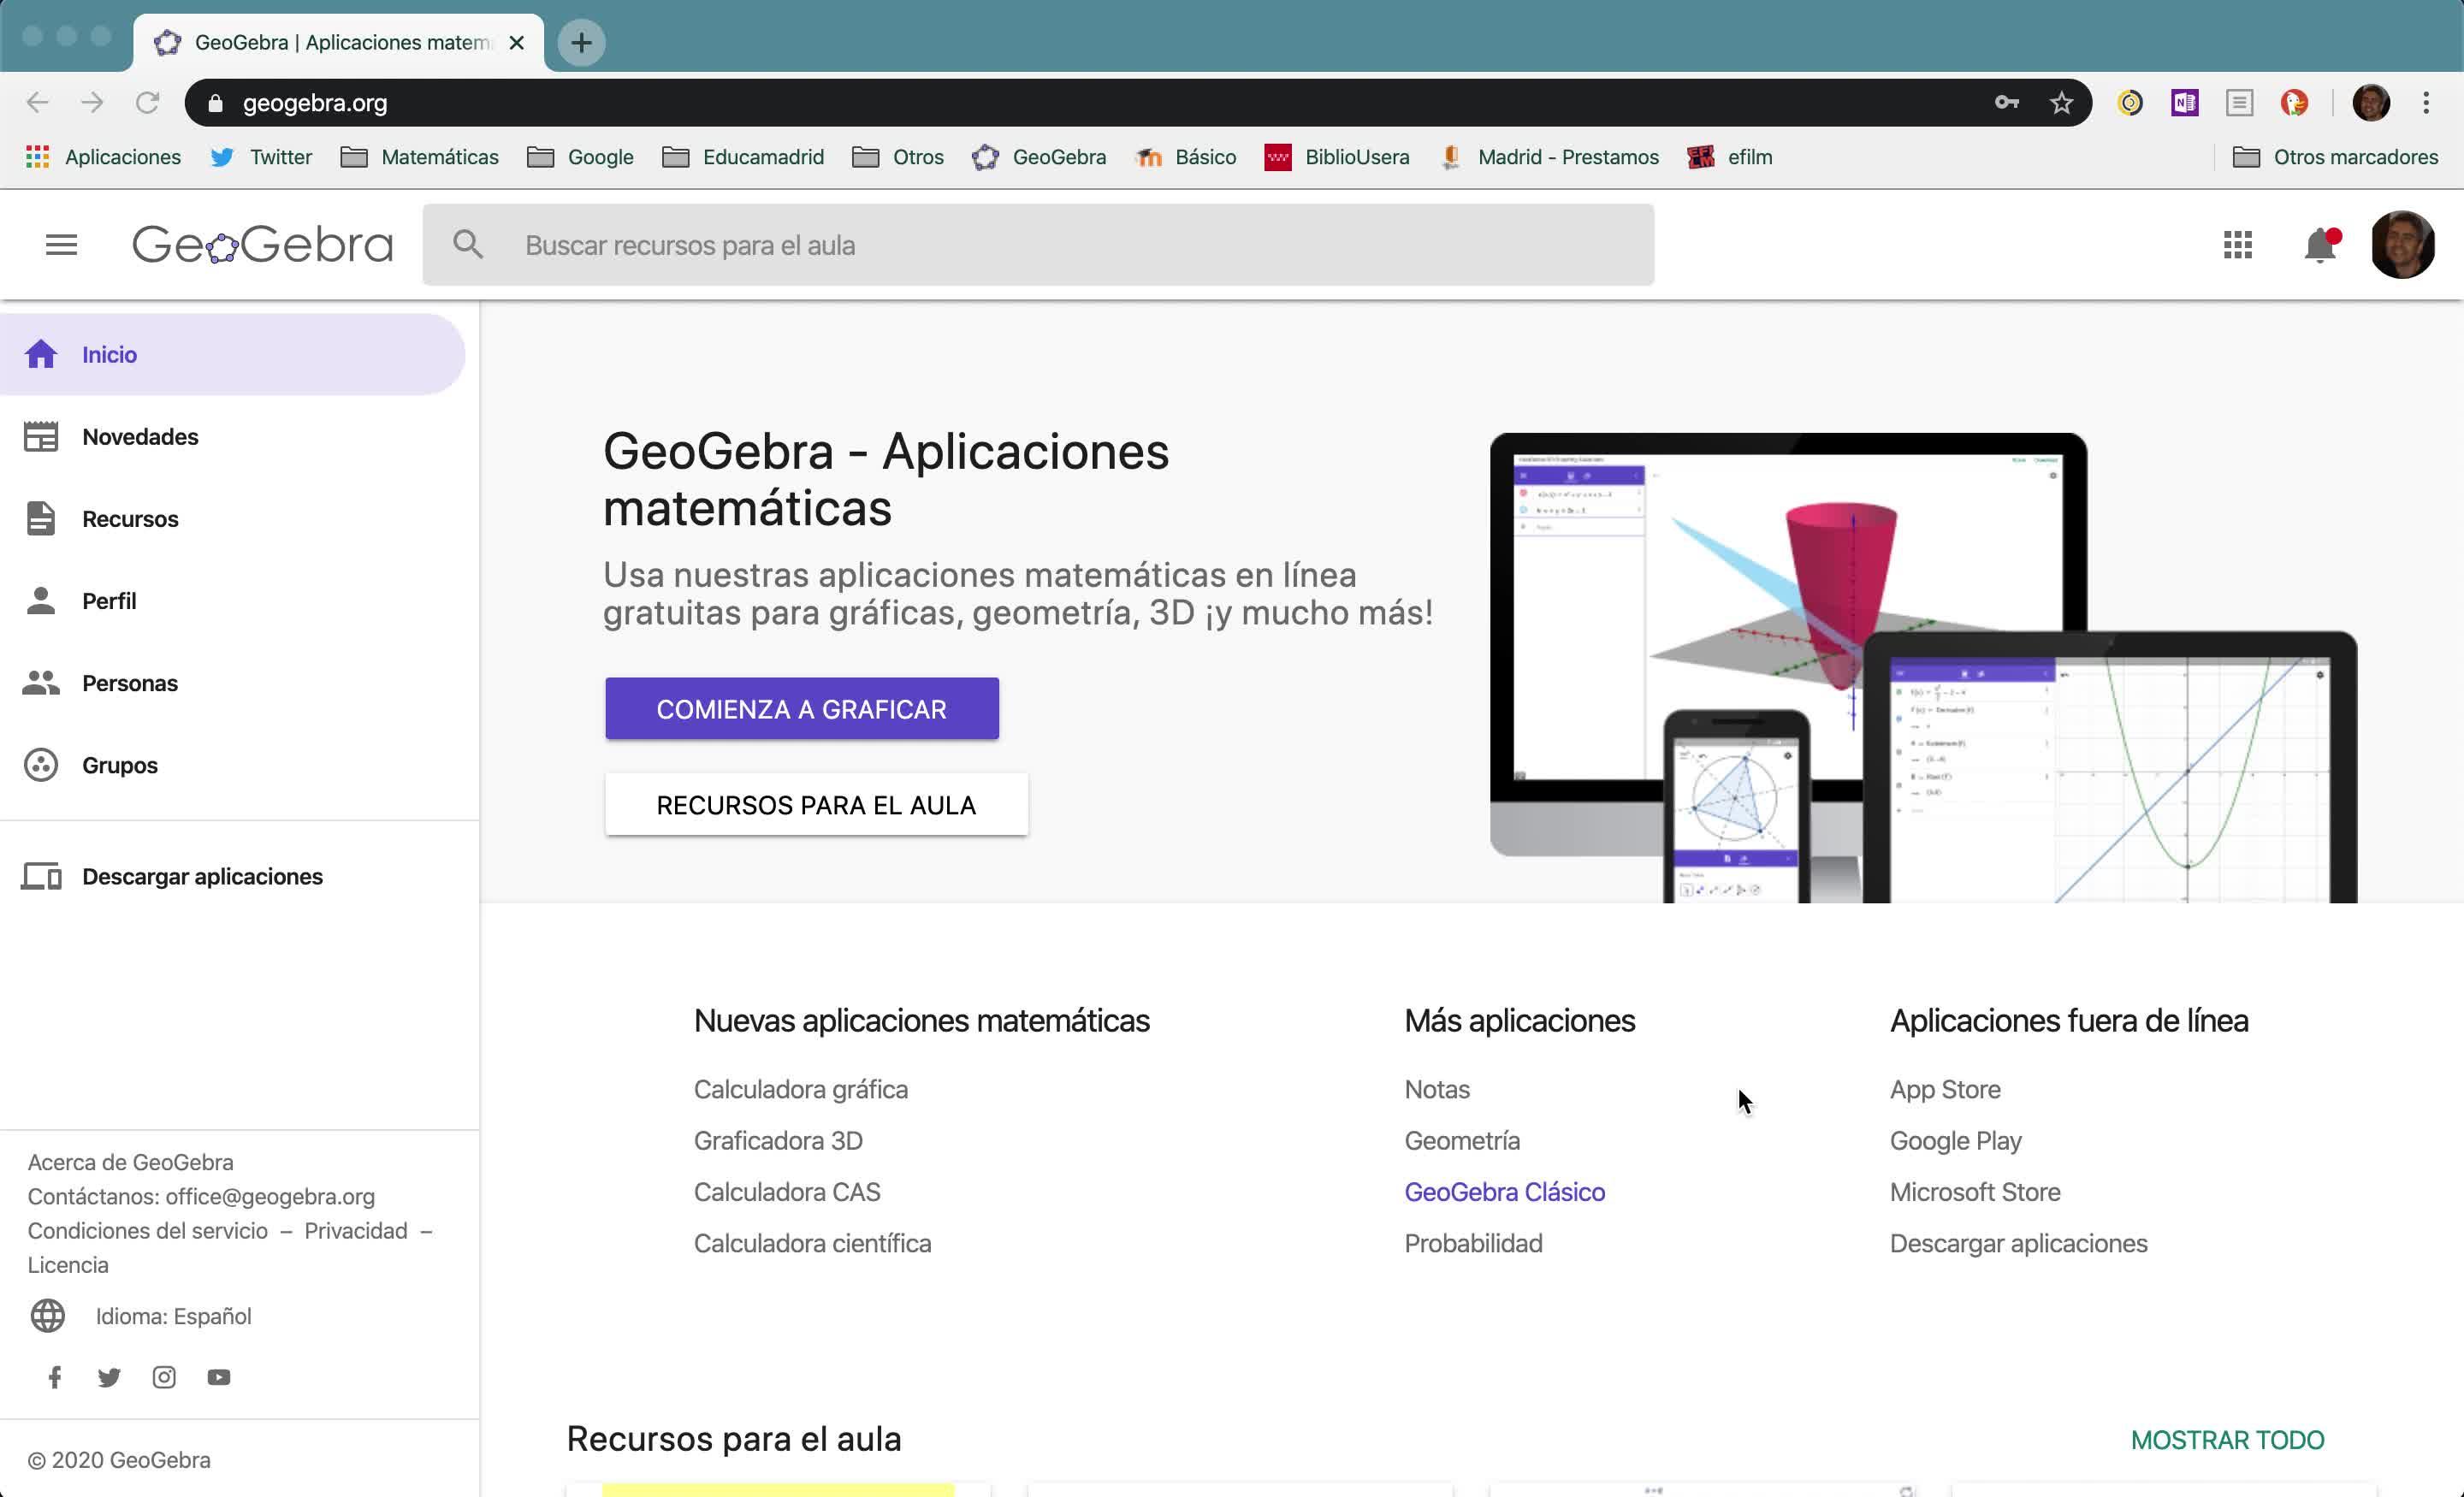
Task: Click the Twitter icon in sidebar footer
Action: [x=109, y=1377]
